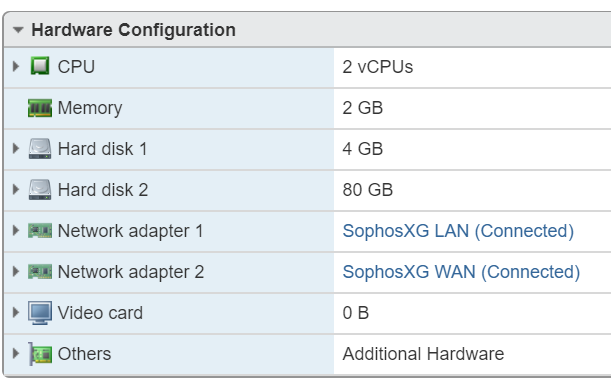Expand Hard disk 1 details arrow
Image resolution: width=611 pixels, height=382 pixels.
16,149
